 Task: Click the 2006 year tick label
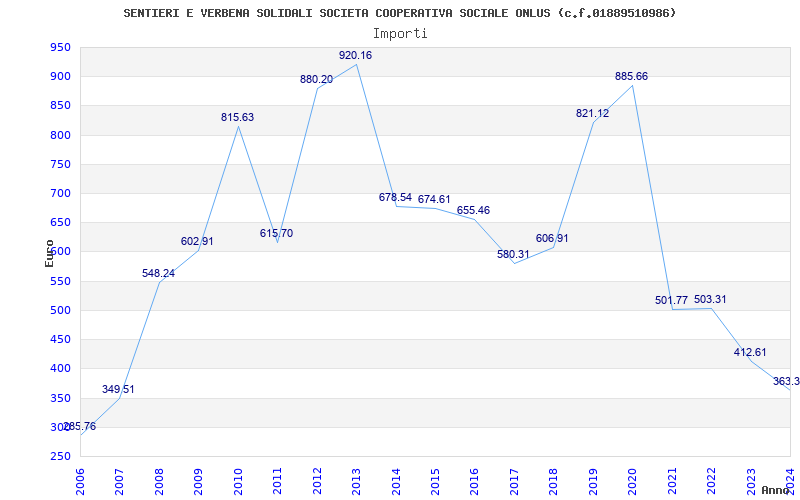(x=81, y=482)
